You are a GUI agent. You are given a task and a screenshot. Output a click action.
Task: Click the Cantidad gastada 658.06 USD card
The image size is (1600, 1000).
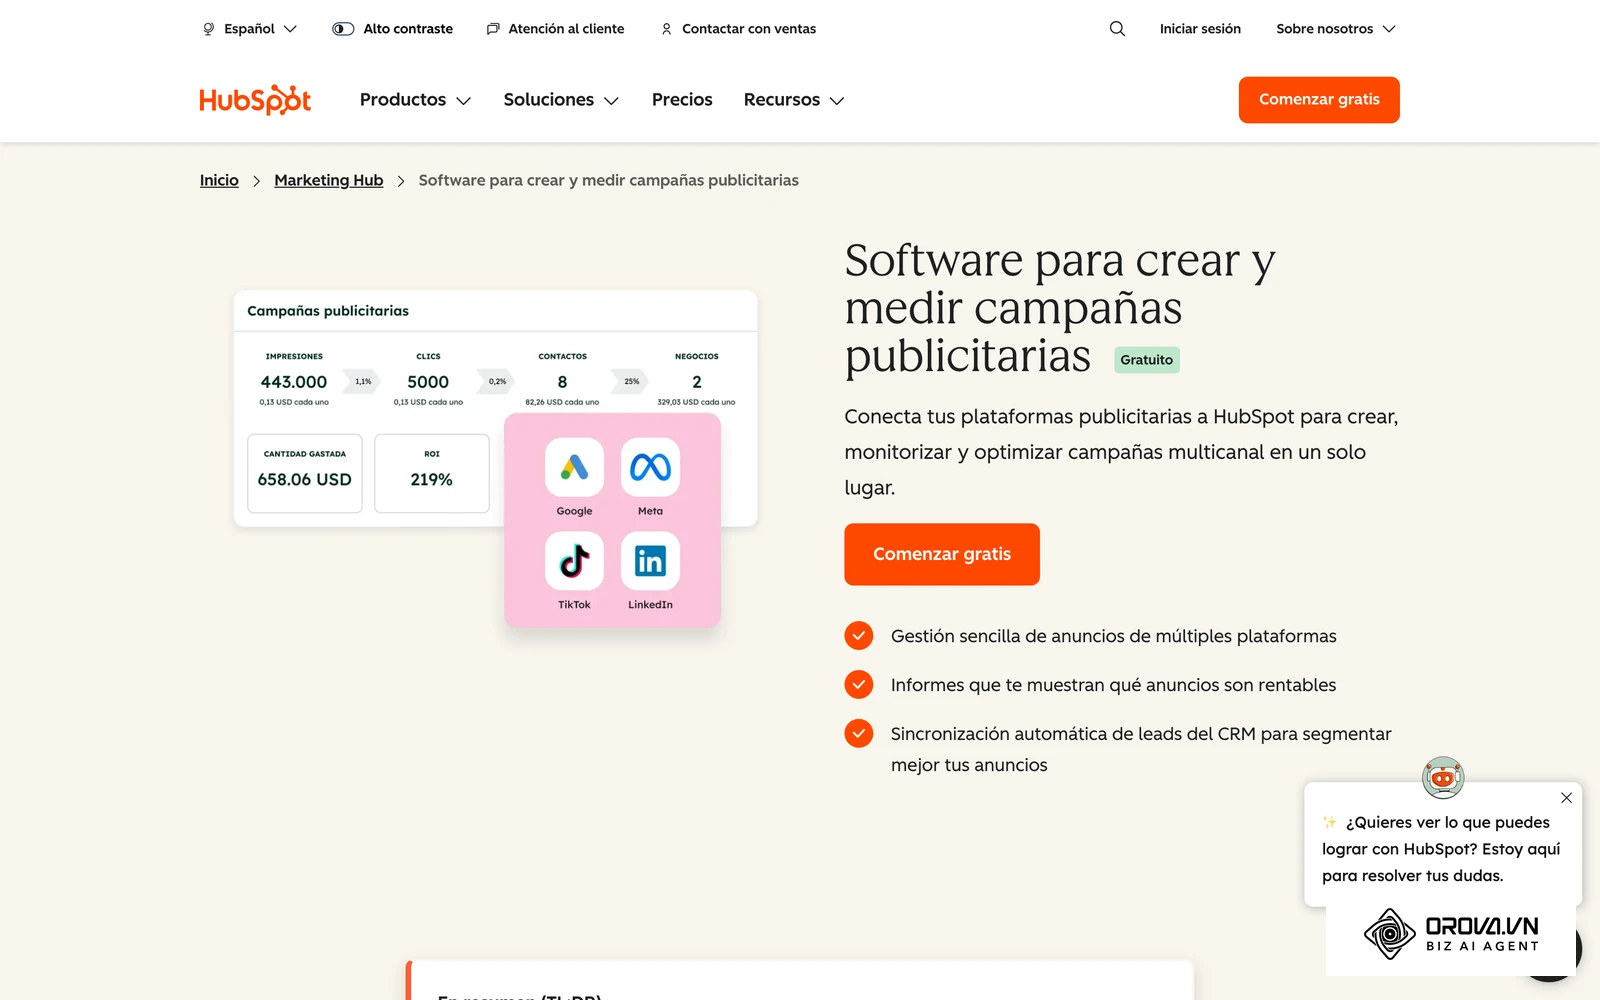pos(305,473)
